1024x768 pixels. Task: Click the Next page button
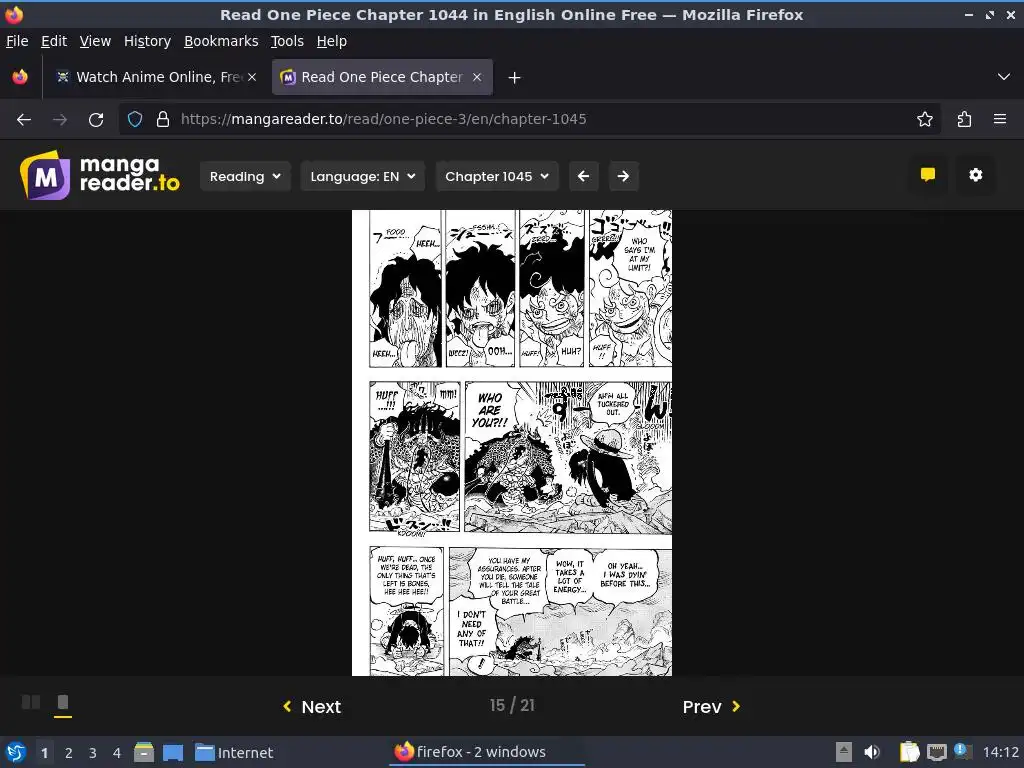(312, 707)
